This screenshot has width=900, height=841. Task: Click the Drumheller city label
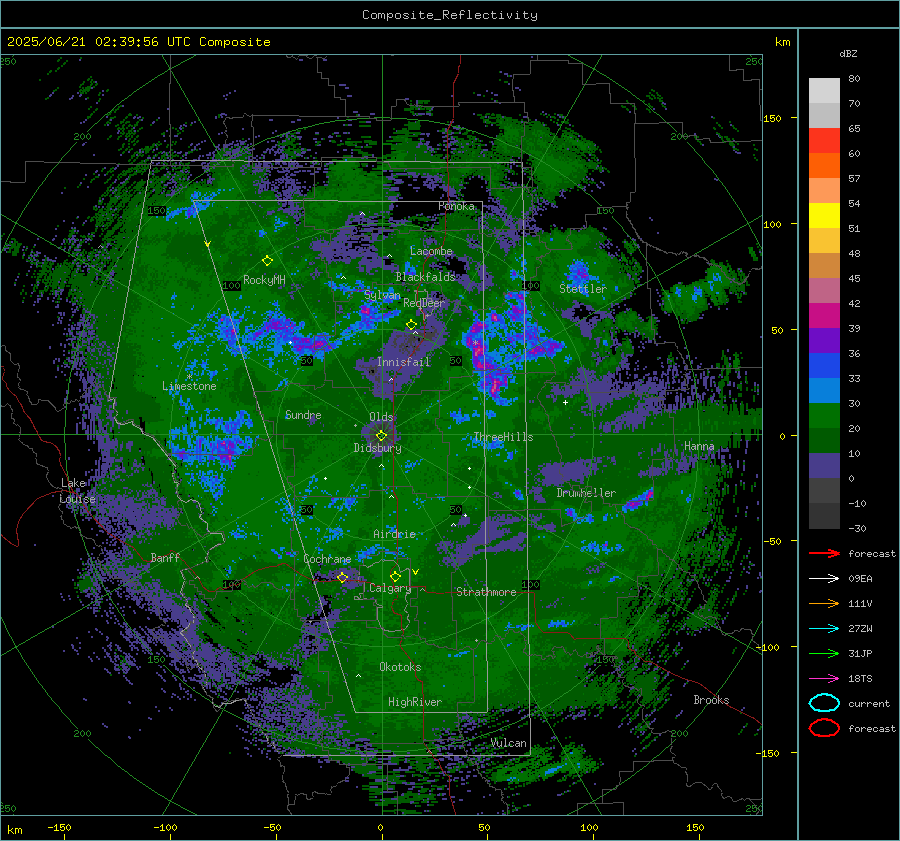586,493
